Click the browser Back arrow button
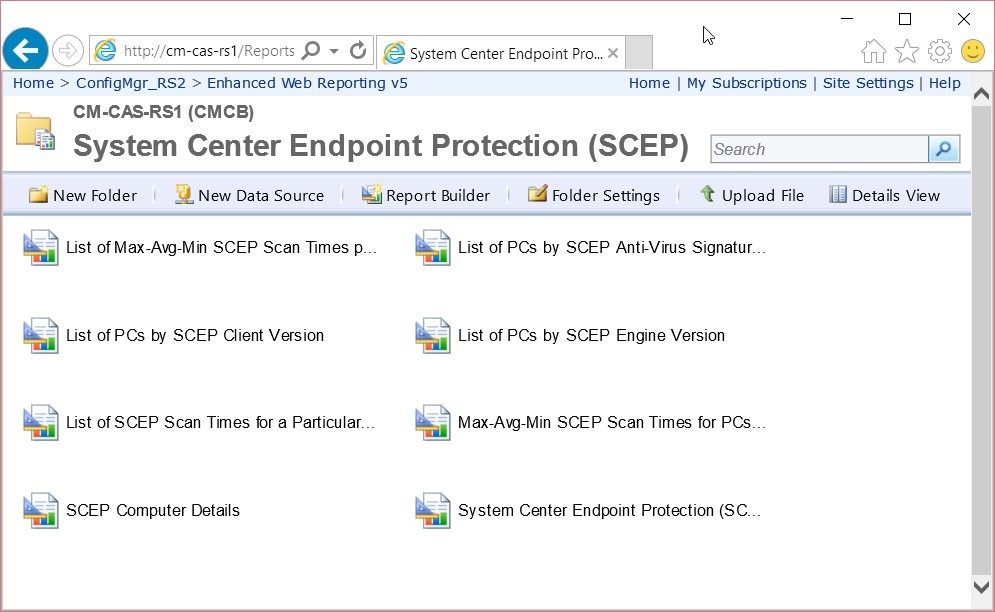 pos(25,50)
